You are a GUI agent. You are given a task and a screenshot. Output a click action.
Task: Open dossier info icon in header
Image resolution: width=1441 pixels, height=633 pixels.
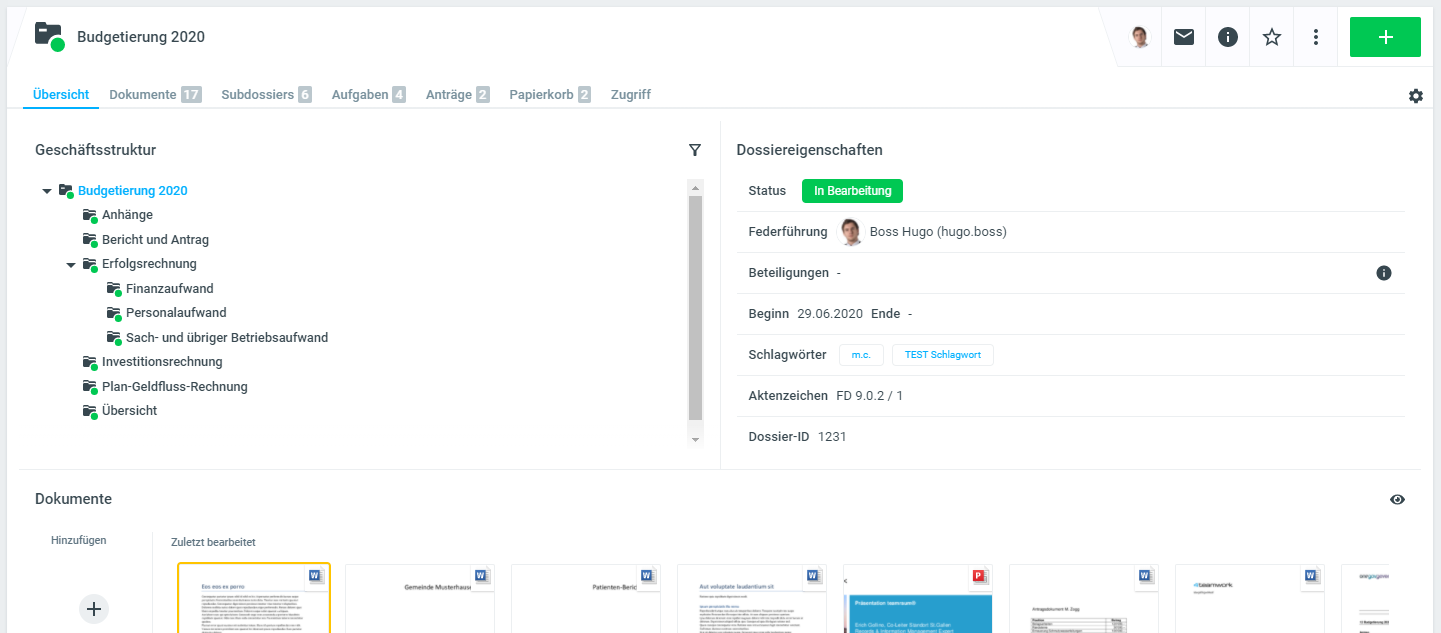pyautogui.click(x=1228, y=37)
